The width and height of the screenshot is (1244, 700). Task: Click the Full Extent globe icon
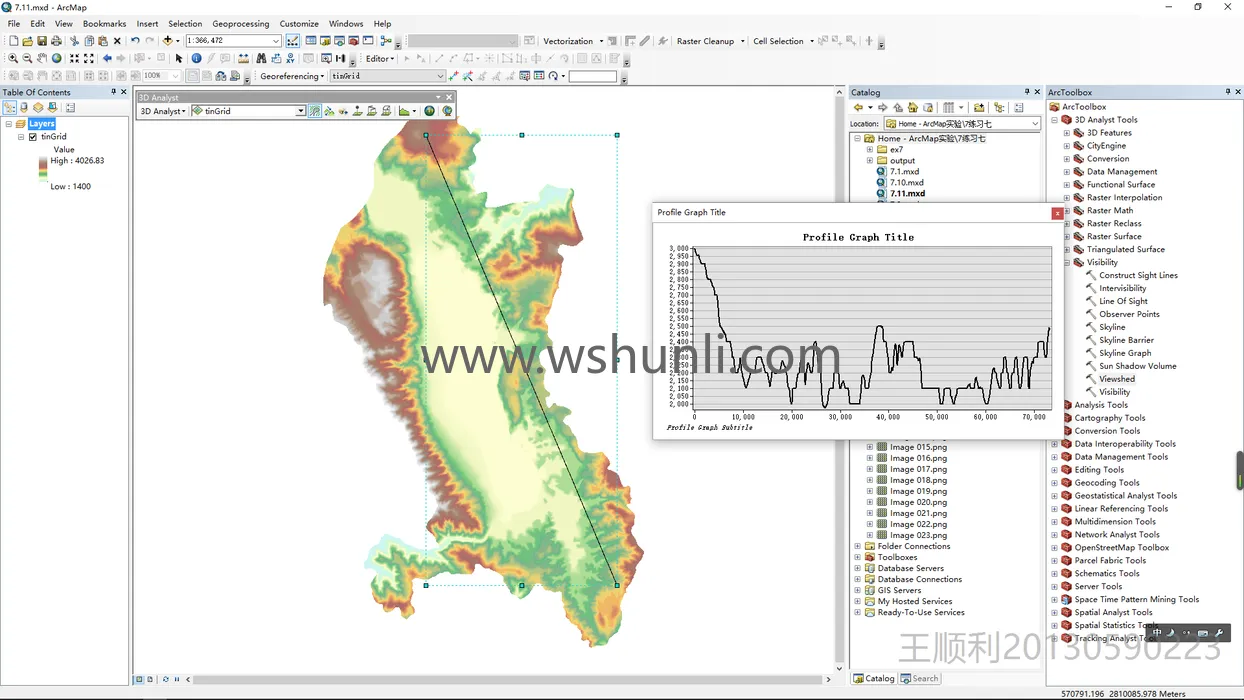tap(56, 58)
